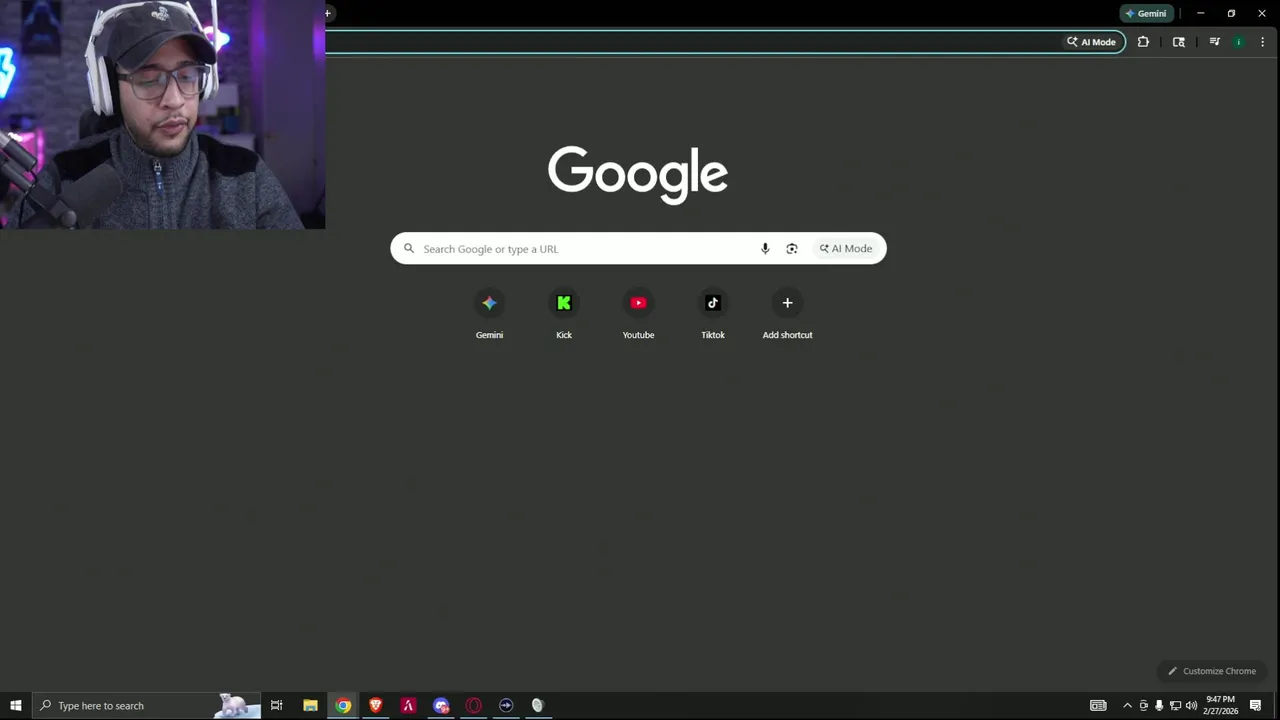
Task: Minimize the Chrome window
Action: (1200, 13)
